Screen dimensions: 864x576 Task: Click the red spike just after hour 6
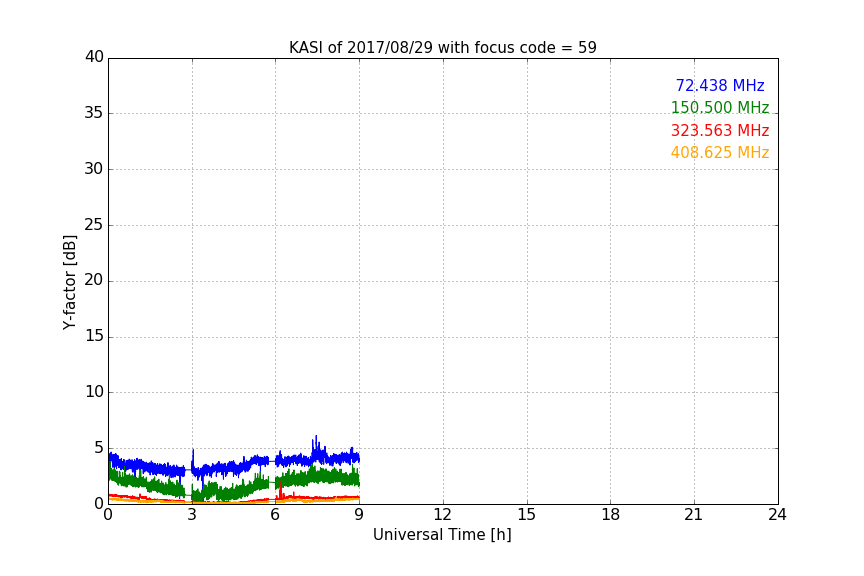tap(281, 489)
